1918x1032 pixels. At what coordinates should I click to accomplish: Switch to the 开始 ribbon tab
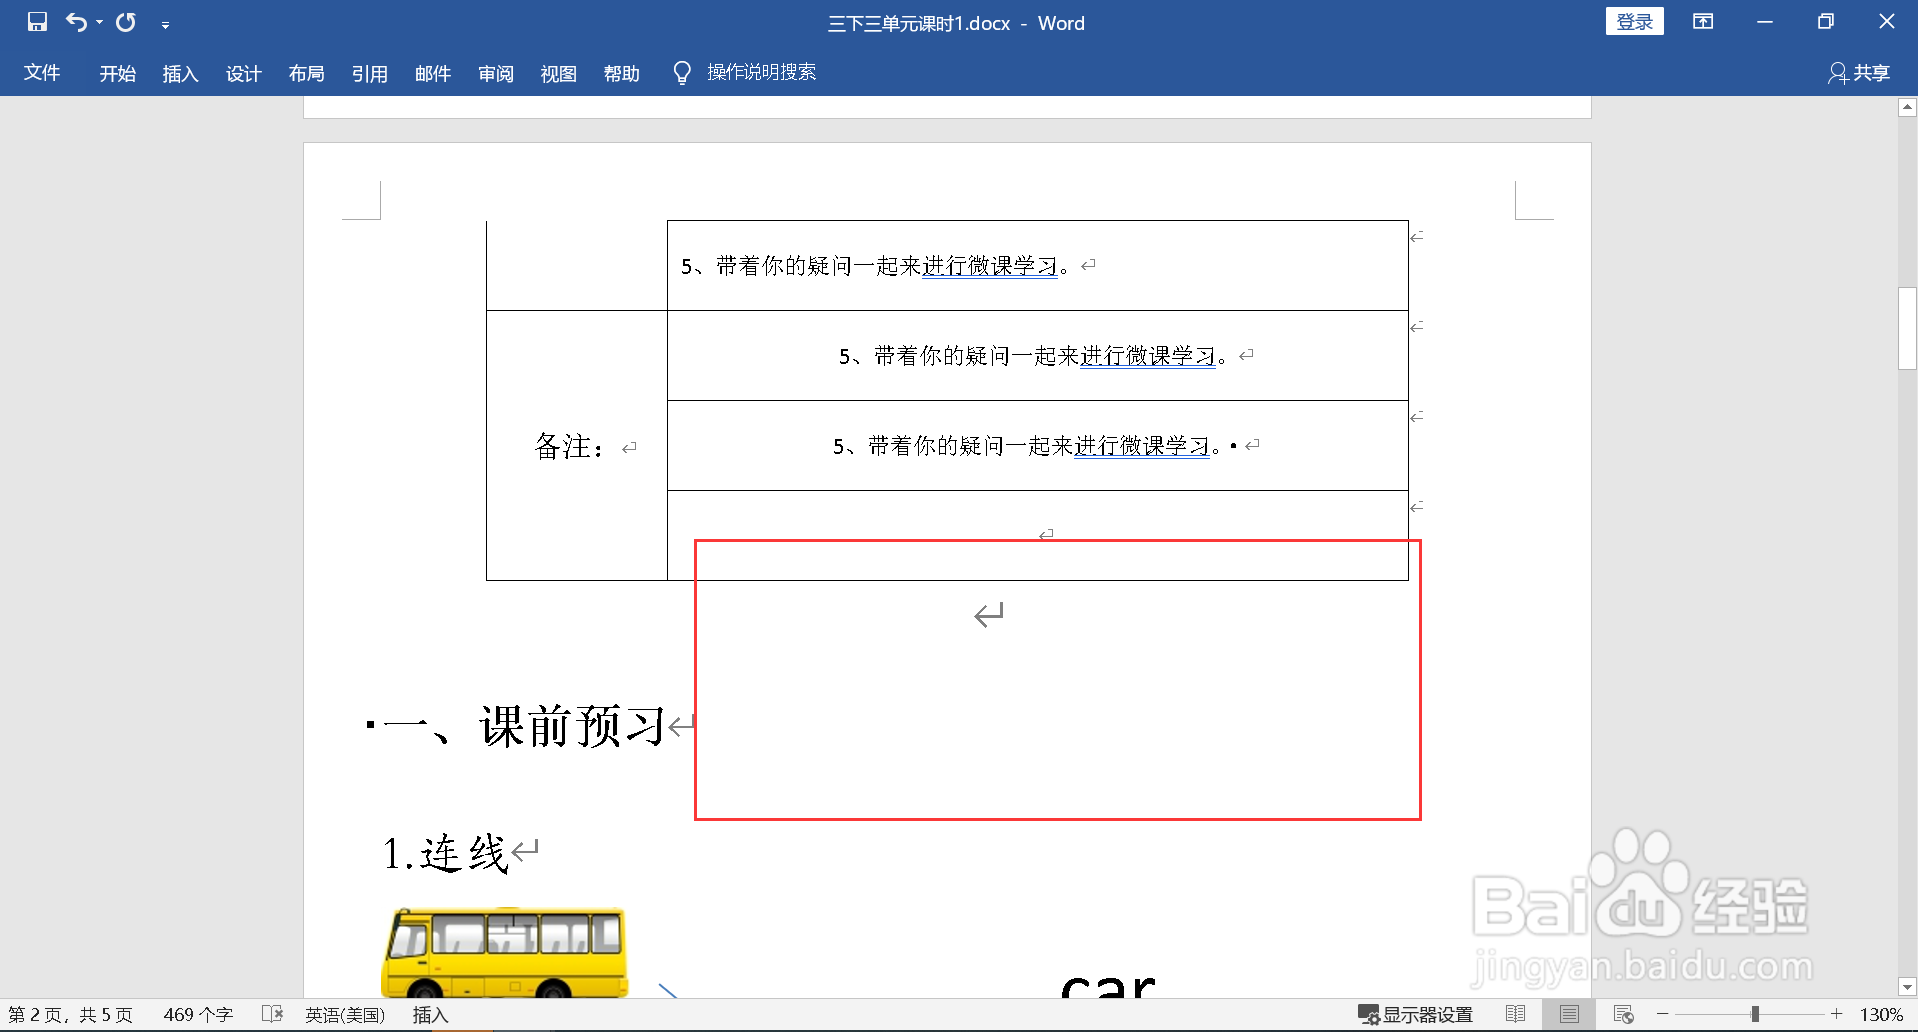pos(118,73)
